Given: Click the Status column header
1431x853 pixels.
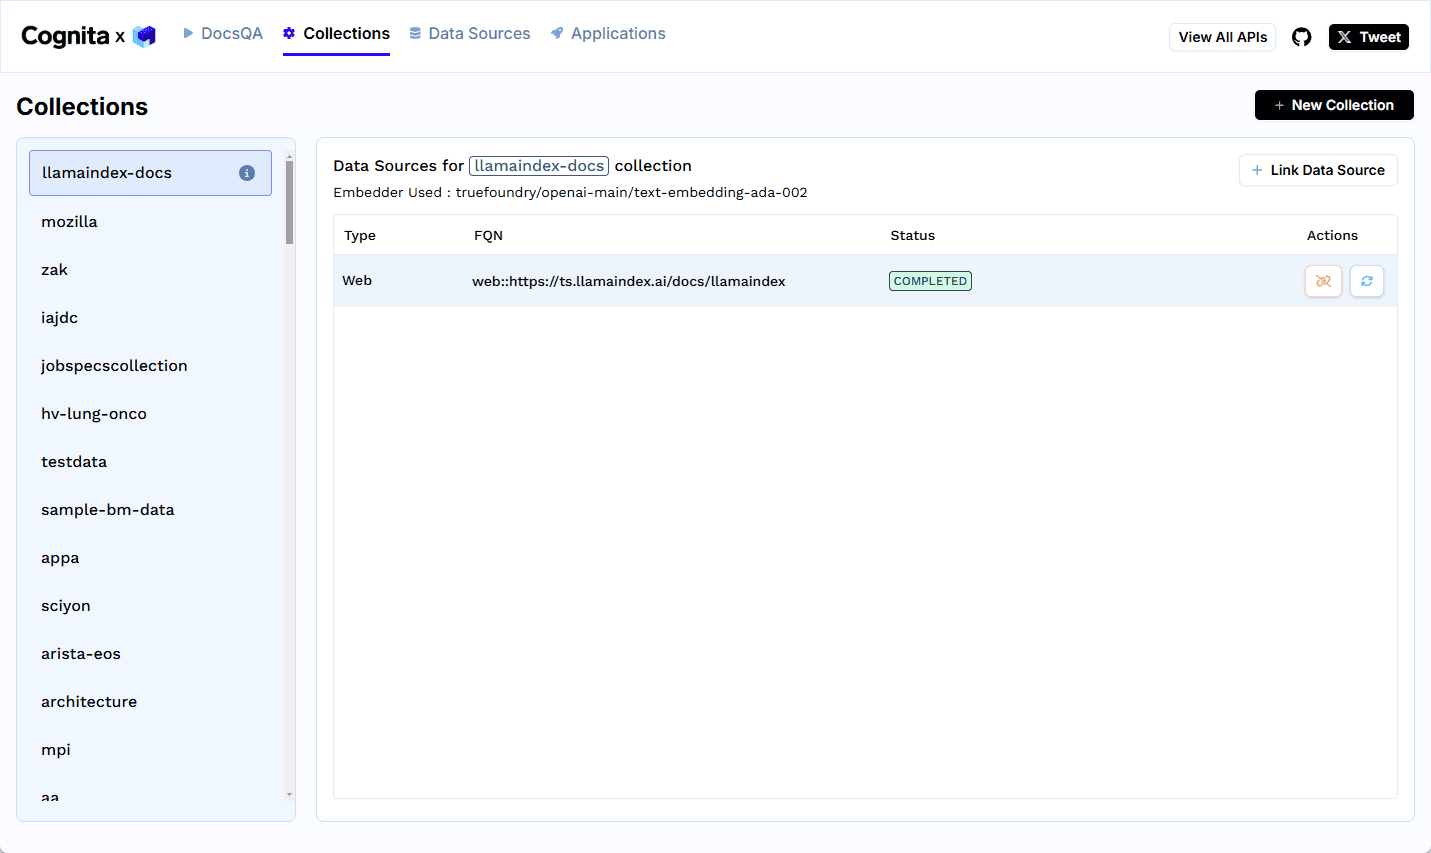Looking at the screenshot, I should (913, 236).
